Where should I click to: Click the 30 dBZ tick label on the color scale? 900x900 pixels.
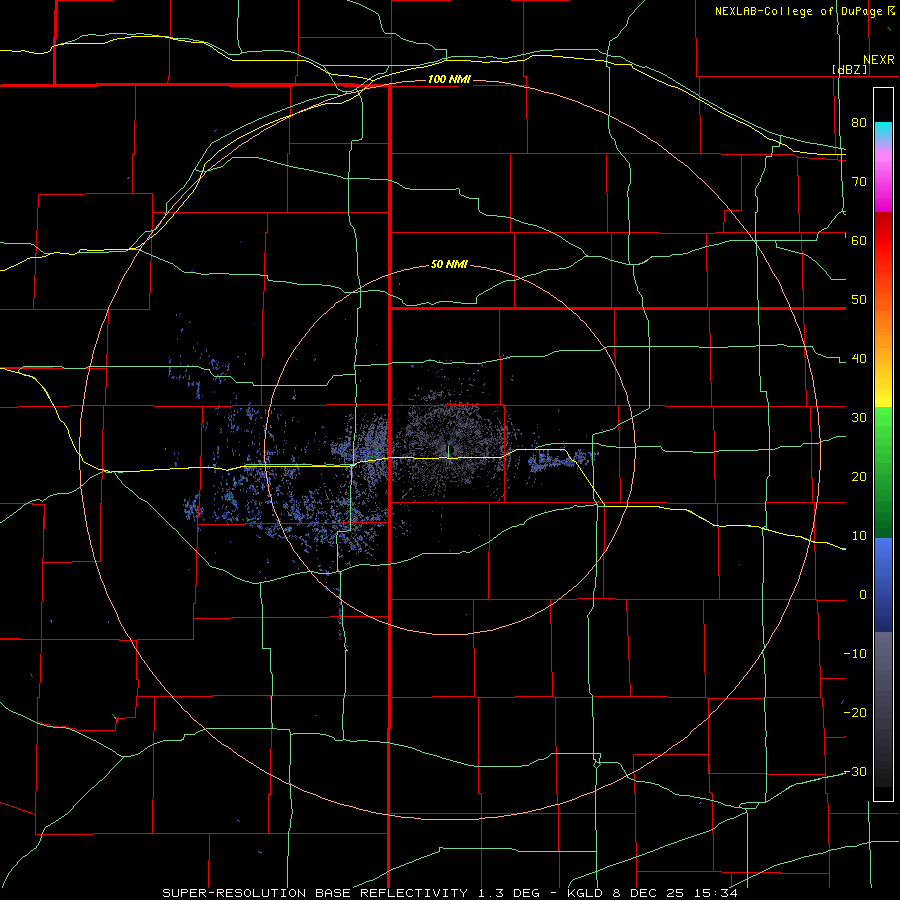(859, 418)
